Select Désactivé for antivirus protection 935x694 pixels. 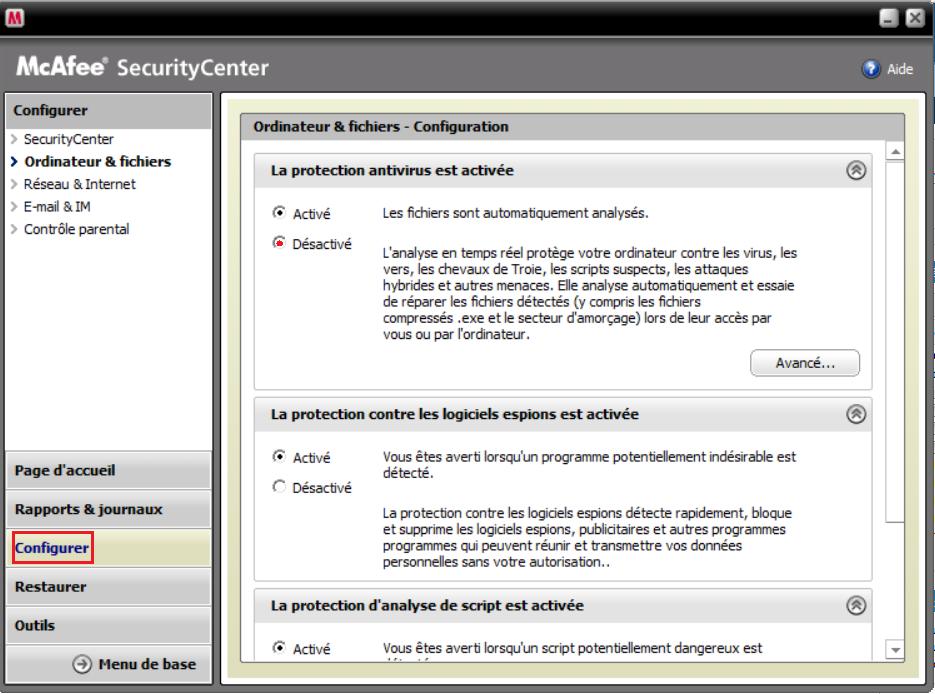(x=278, y=243)
